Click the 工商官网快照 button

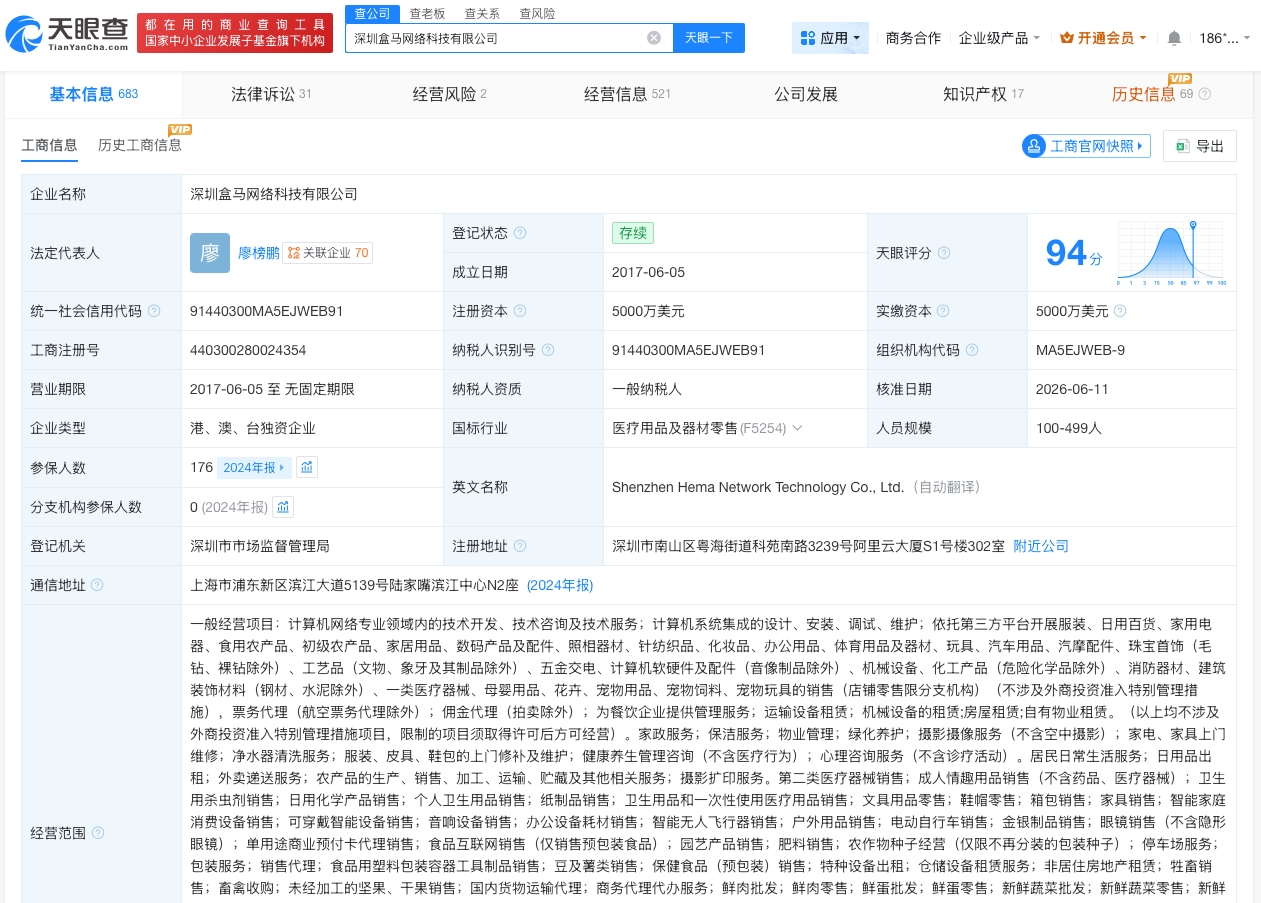[x=1086, y=146]
